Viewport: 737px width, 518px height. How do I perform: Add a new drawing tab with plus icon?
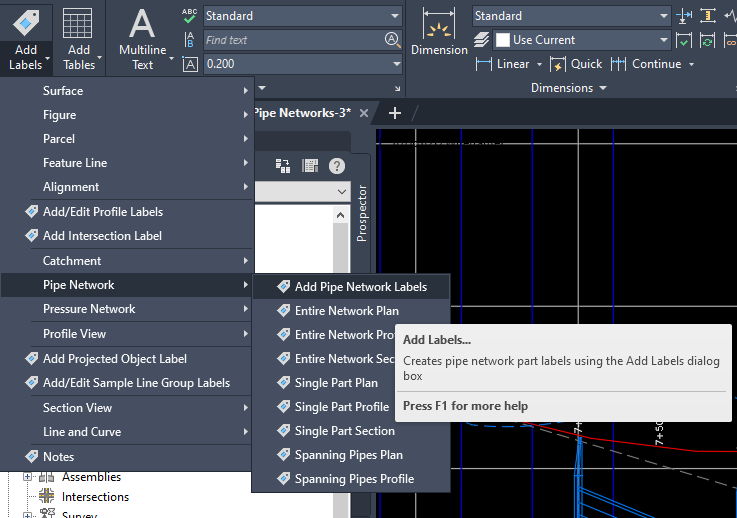395,113
